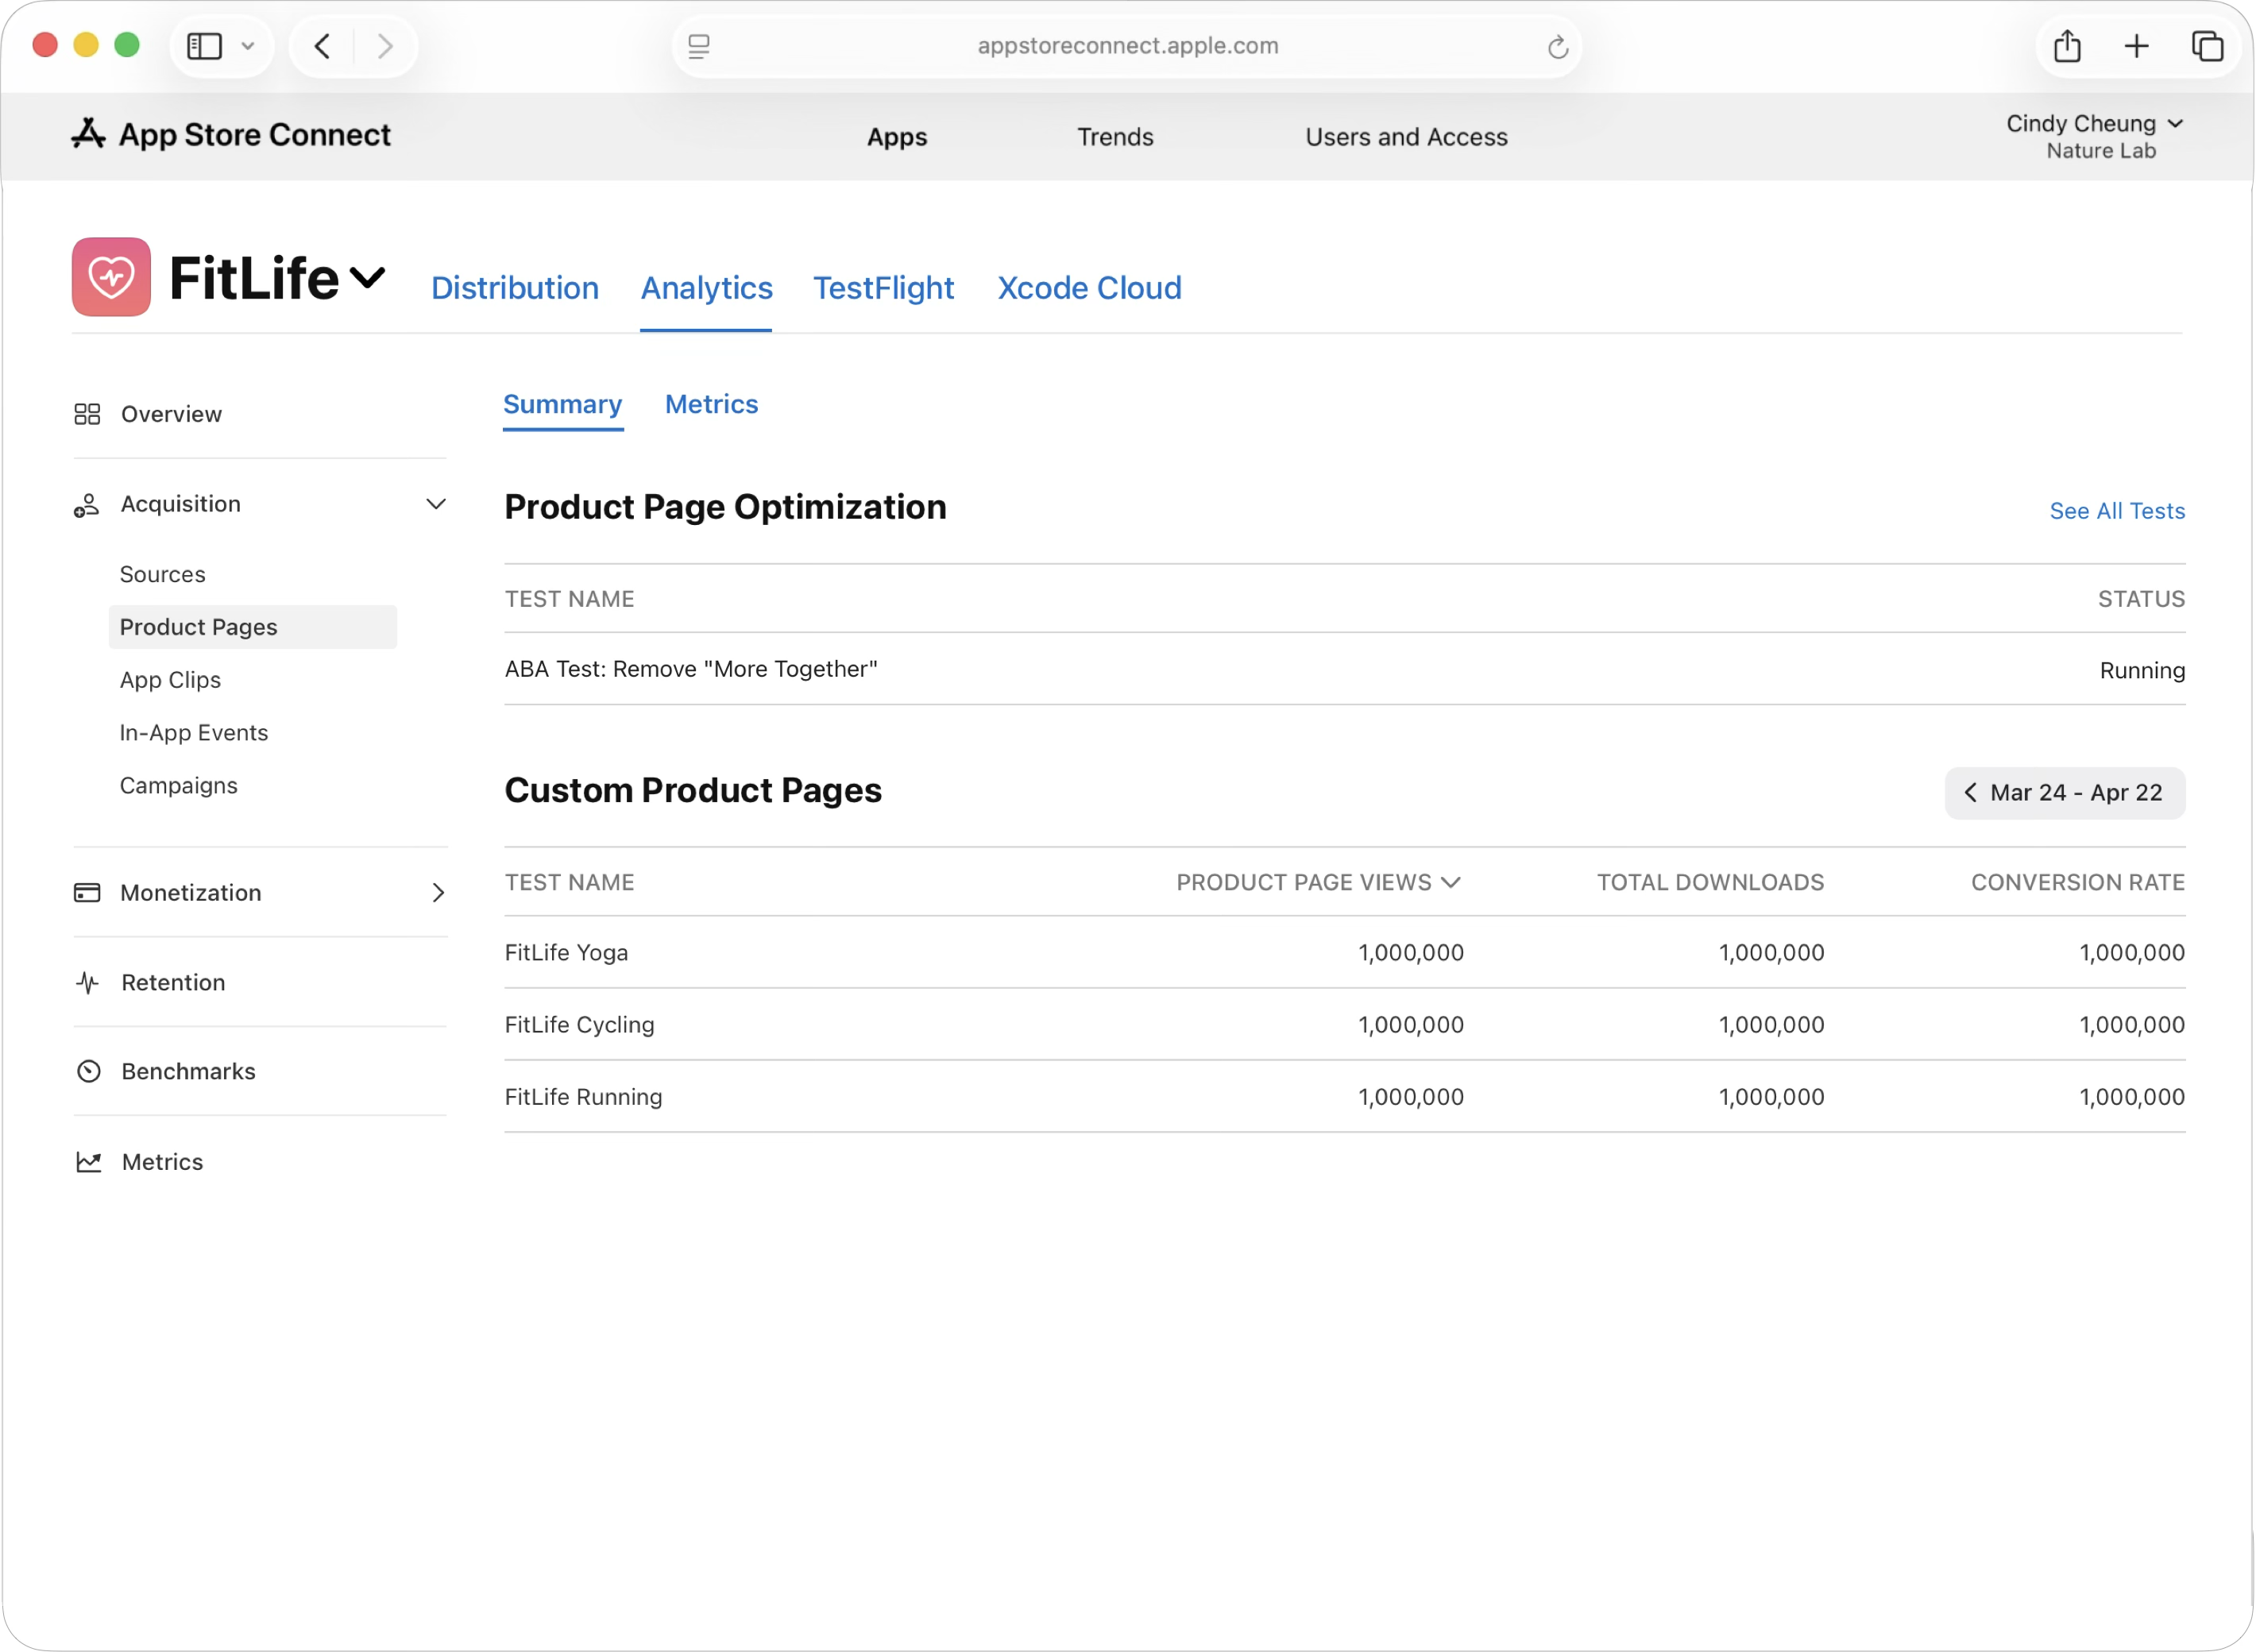Click the Benchmarks clock icon
The height and width of the screenshot is (1652, 2256).
(88, 1070)
